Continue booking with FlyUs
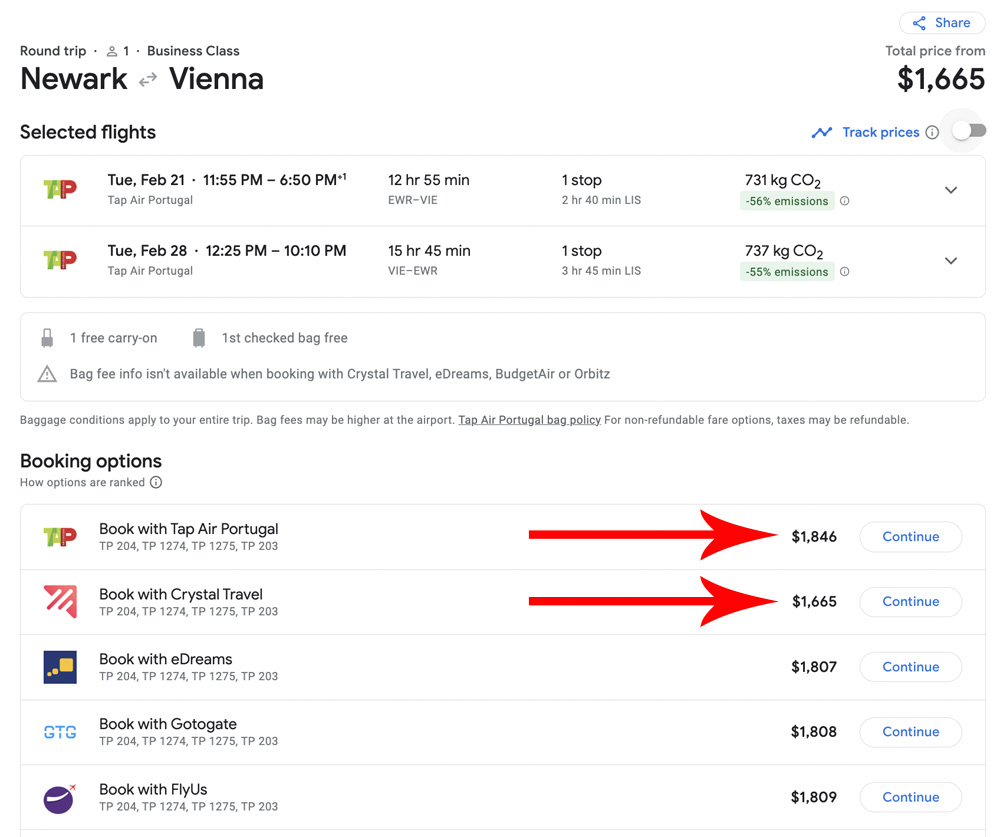The image size is (1000, 837). click(911, 797)
